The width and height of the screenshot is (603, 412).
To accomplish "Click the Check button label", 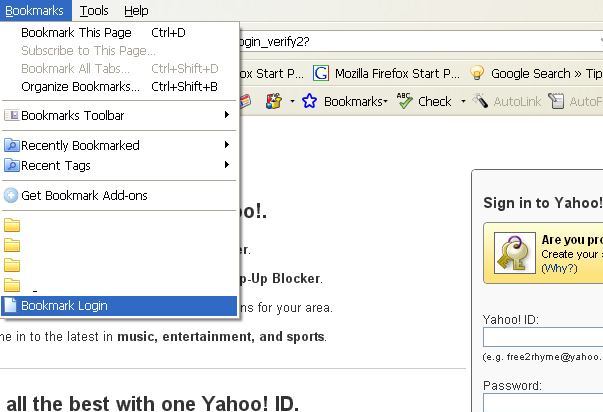I will [x=435, y=102].
